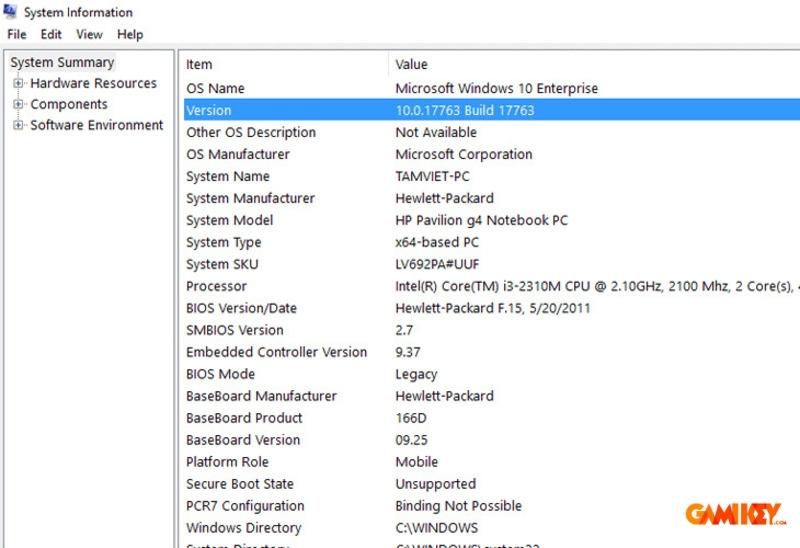Image resolution: width=800 pixels, height=548 pixels.
Task: Expand the Hardware Resources node
Action: pos(18,83)
